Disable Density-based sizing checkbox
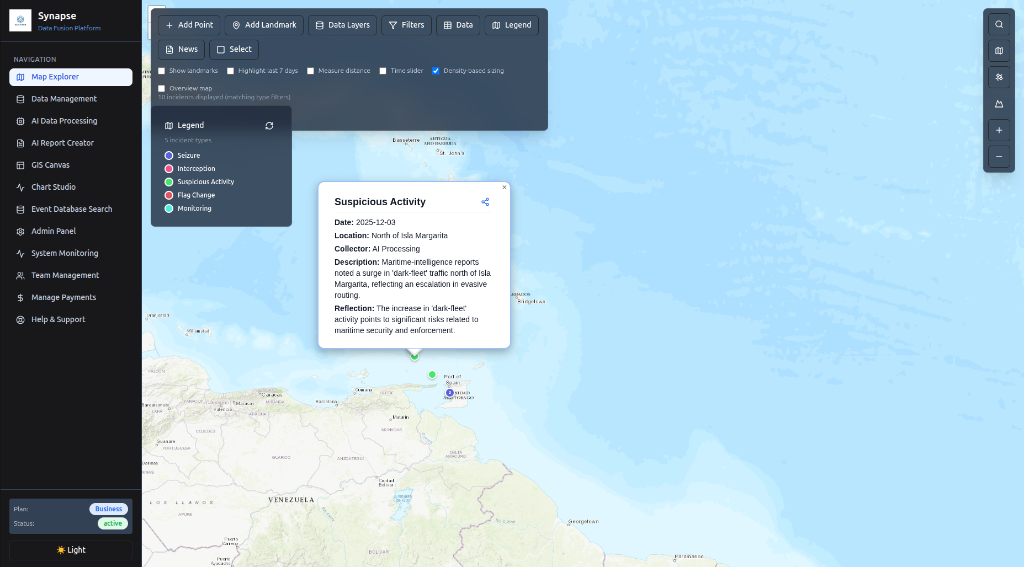Image resolution: width=1024 pixels, height=567 pixels. (436, 71)
